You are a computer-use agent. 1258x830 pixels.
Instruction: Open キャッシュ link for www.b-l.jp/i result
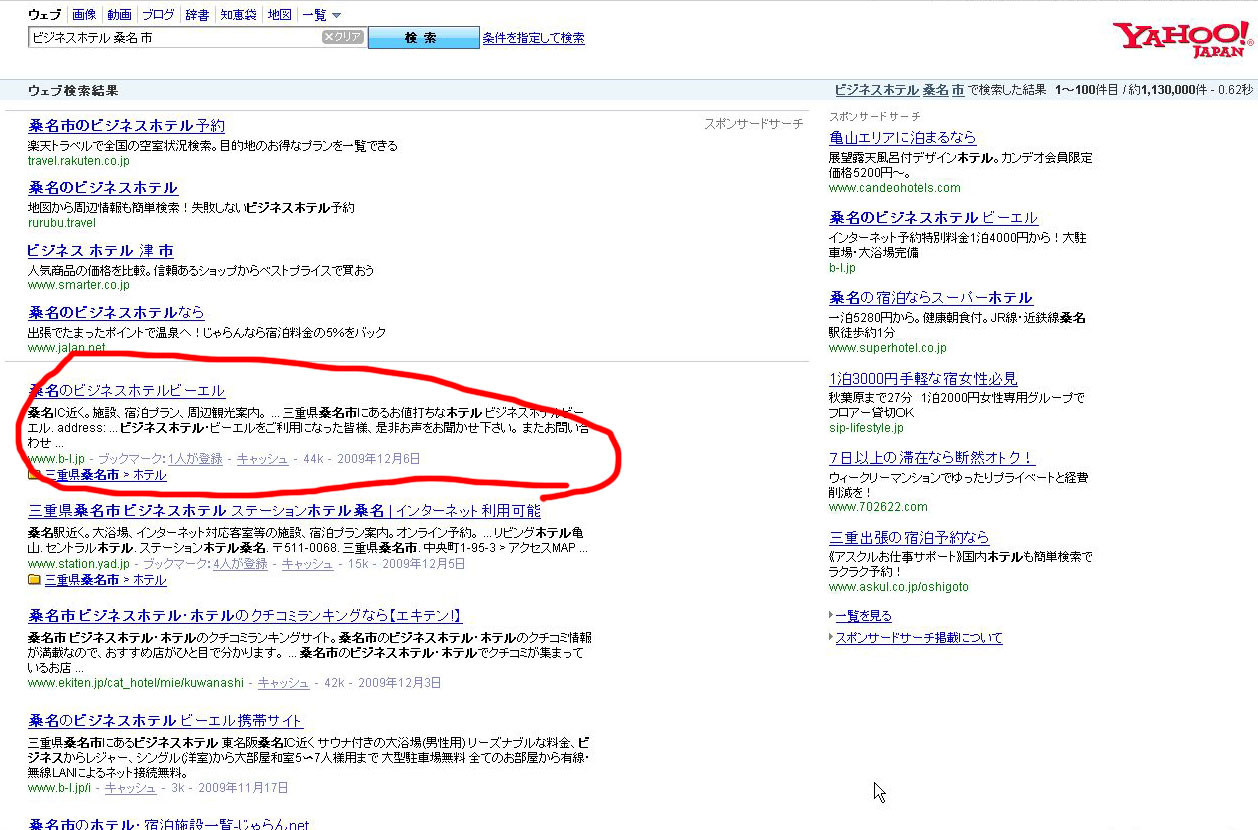[131, 788]
